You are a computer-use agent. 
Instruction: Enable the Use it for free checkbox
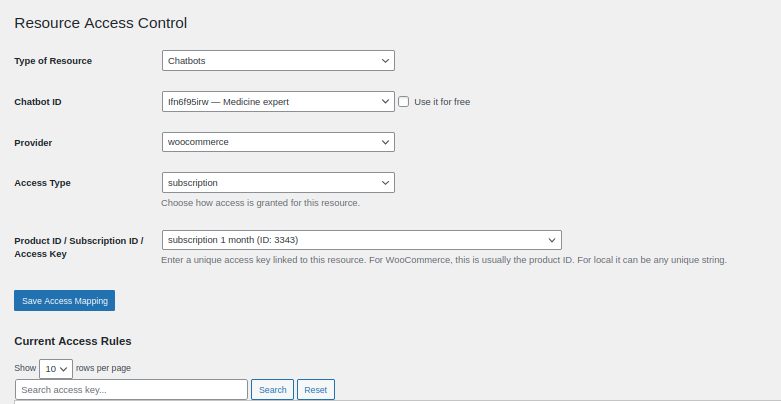pos(404,102)
